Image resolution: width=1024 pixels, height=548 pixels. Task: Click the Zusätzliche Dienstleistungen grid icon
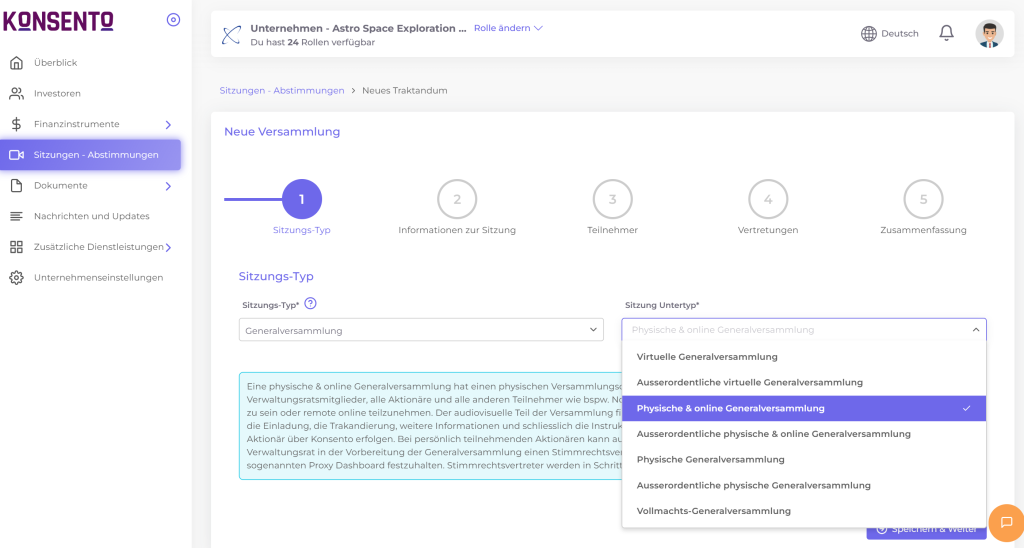[x=16, y=247]
